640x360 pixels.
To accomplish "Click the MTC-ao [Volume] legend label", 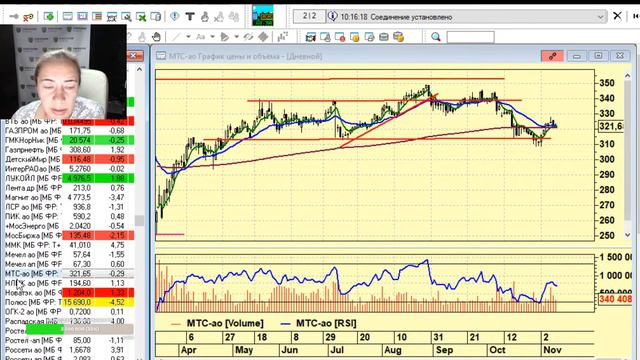I will point(225,323).
